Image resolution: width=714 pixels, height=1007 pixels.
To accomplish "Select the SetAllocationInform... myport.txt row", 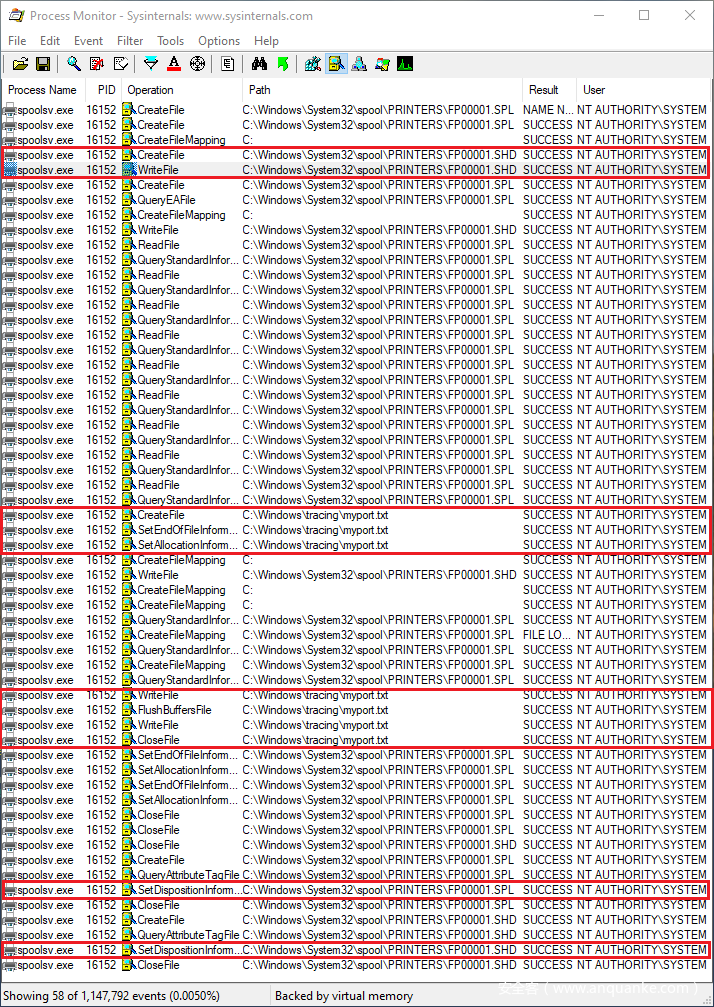I will [356, 545].
